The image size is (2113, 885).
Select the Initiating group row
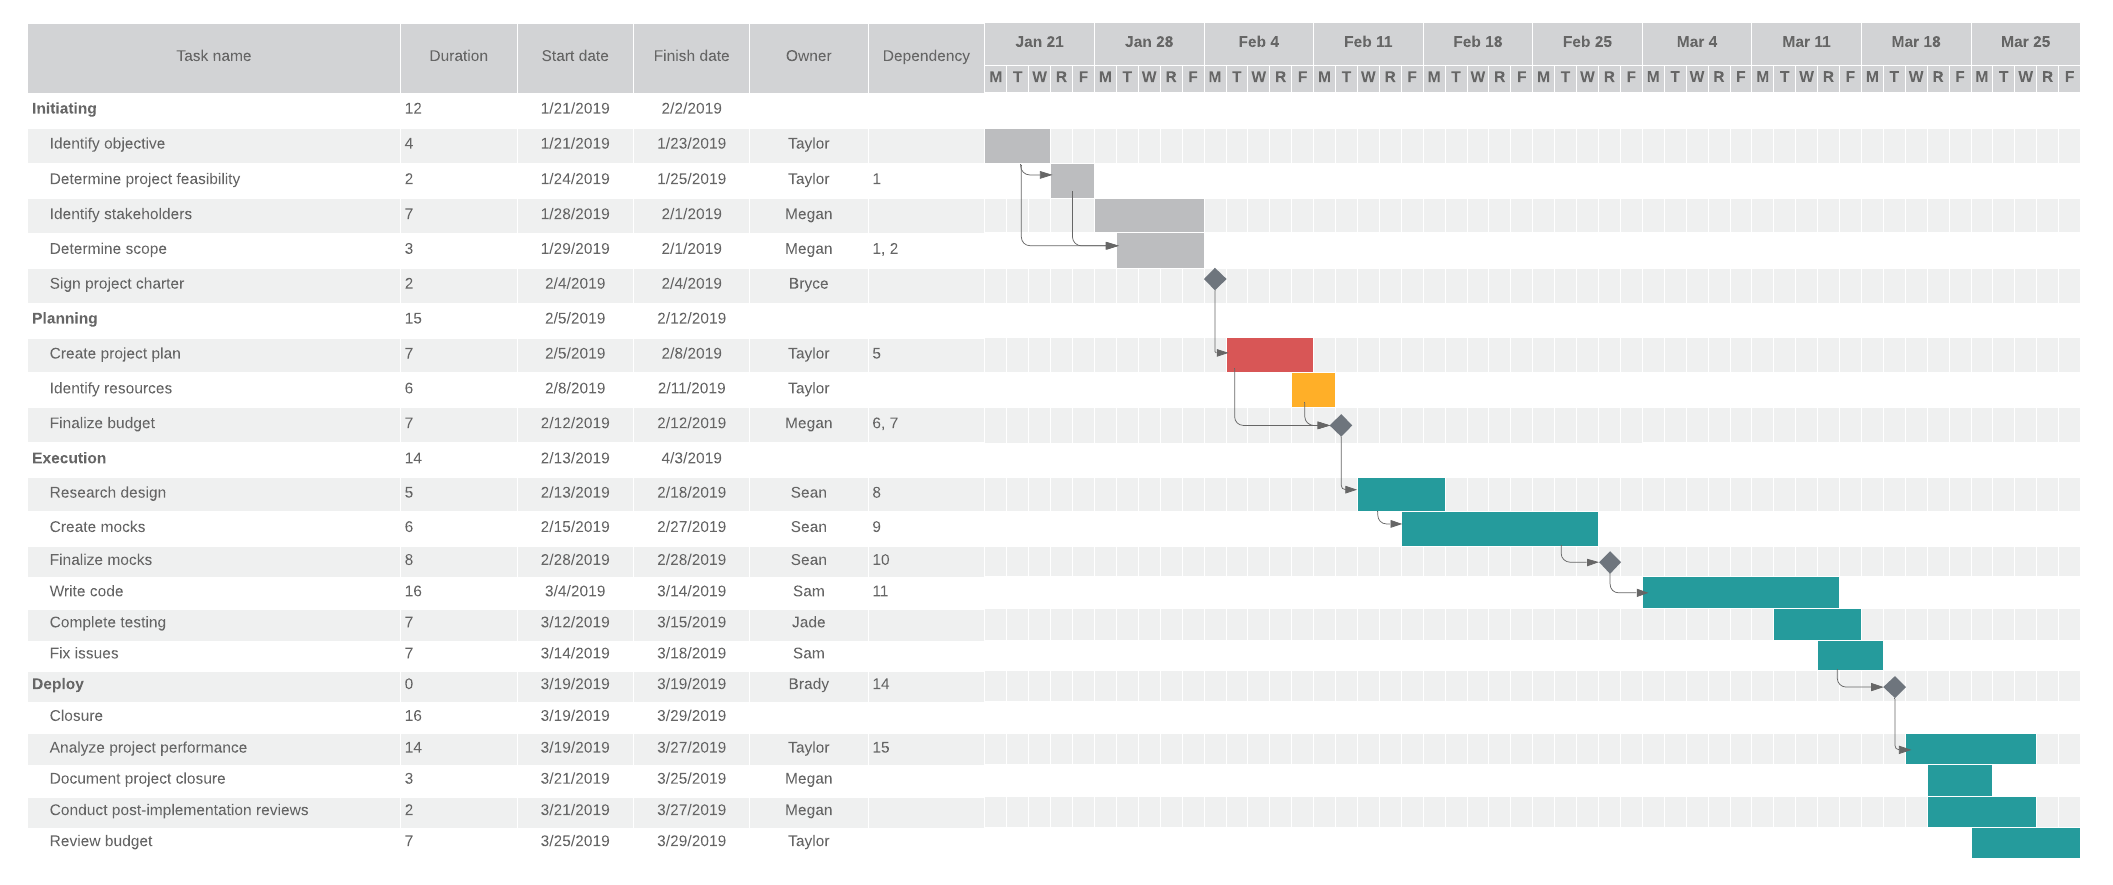coord(64,109)
